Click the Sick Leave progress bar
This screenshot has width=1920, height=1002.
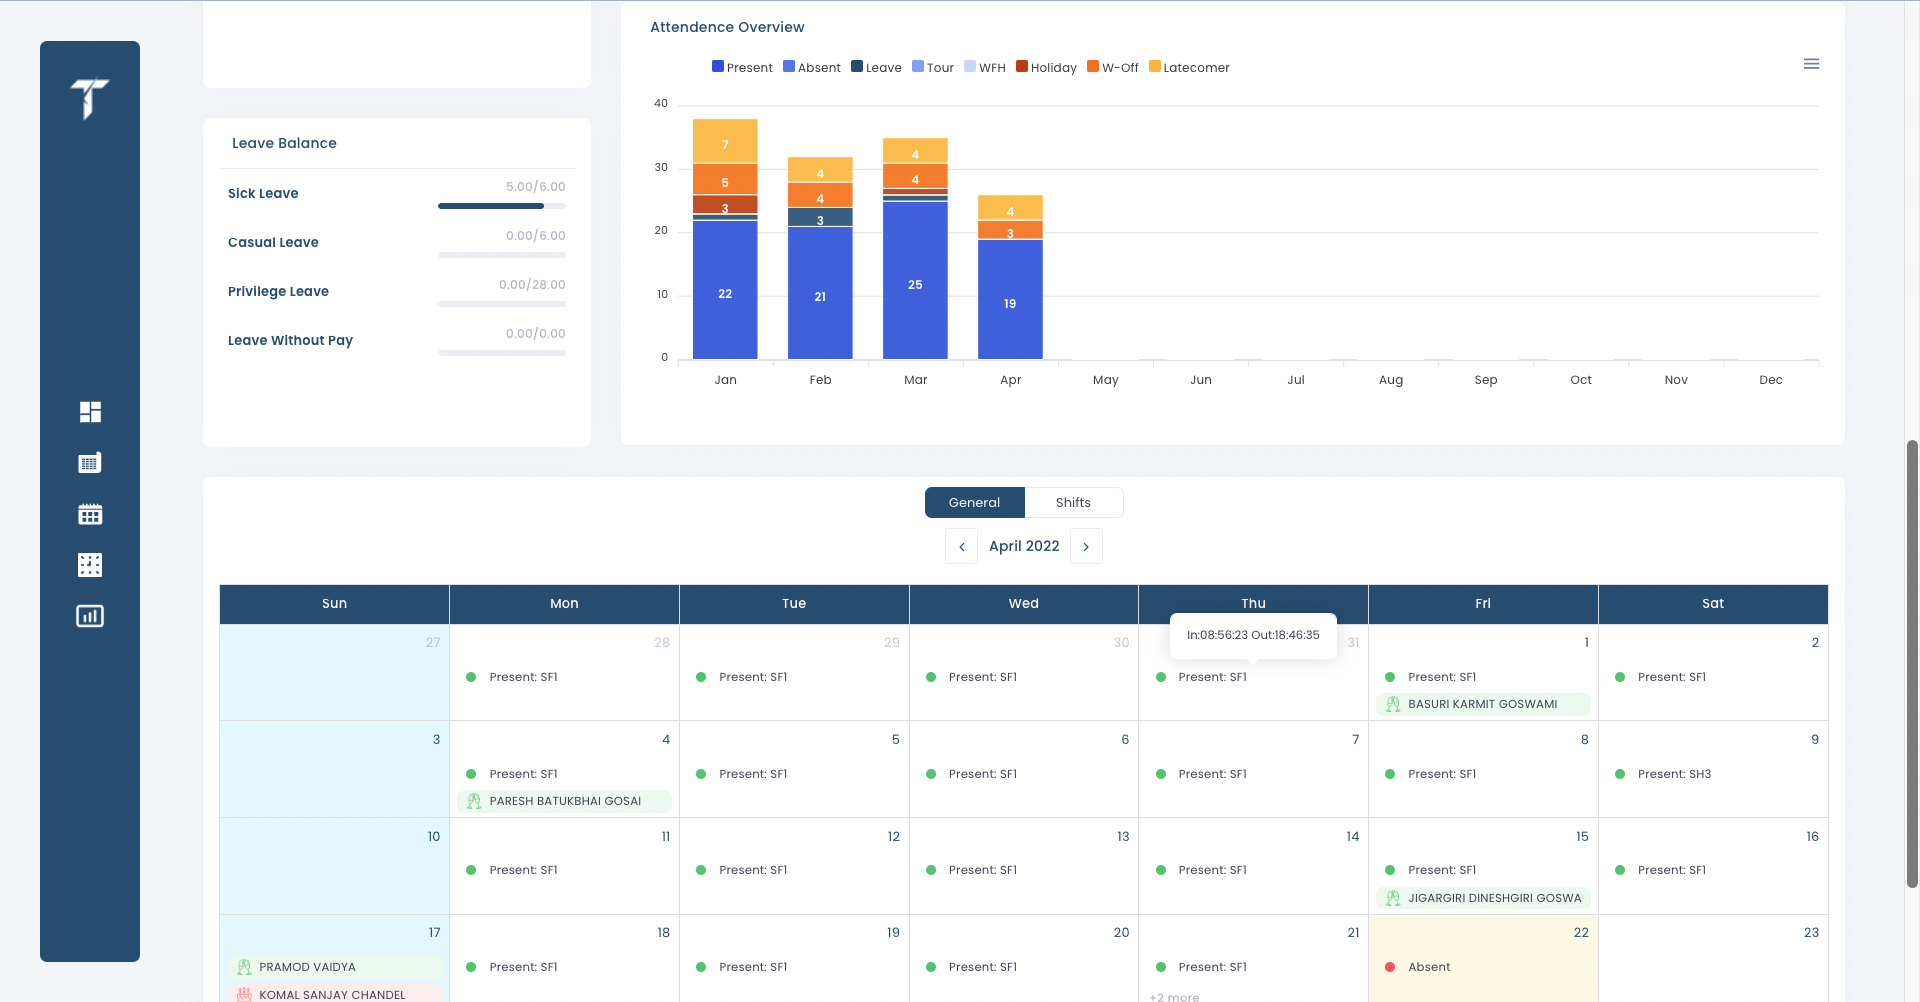501,205
